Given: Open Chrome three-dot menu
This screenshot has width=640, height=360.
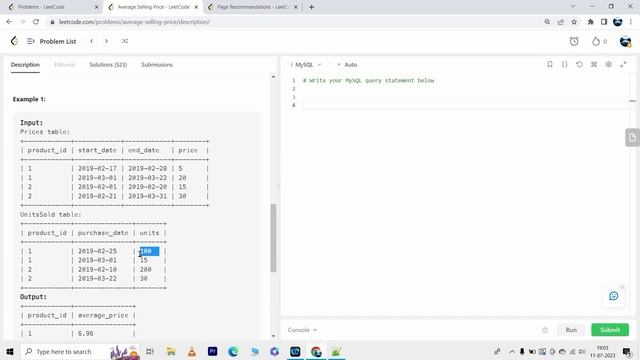Looking at the screenshot, I should [631, 22].
